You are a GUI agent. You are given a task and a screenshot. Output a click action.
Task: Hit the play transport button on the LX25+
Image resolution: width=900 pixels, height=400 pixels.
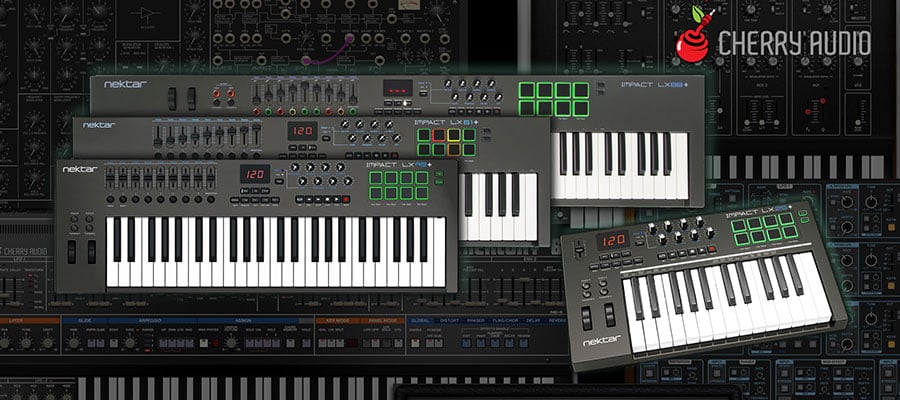(702, 251)
